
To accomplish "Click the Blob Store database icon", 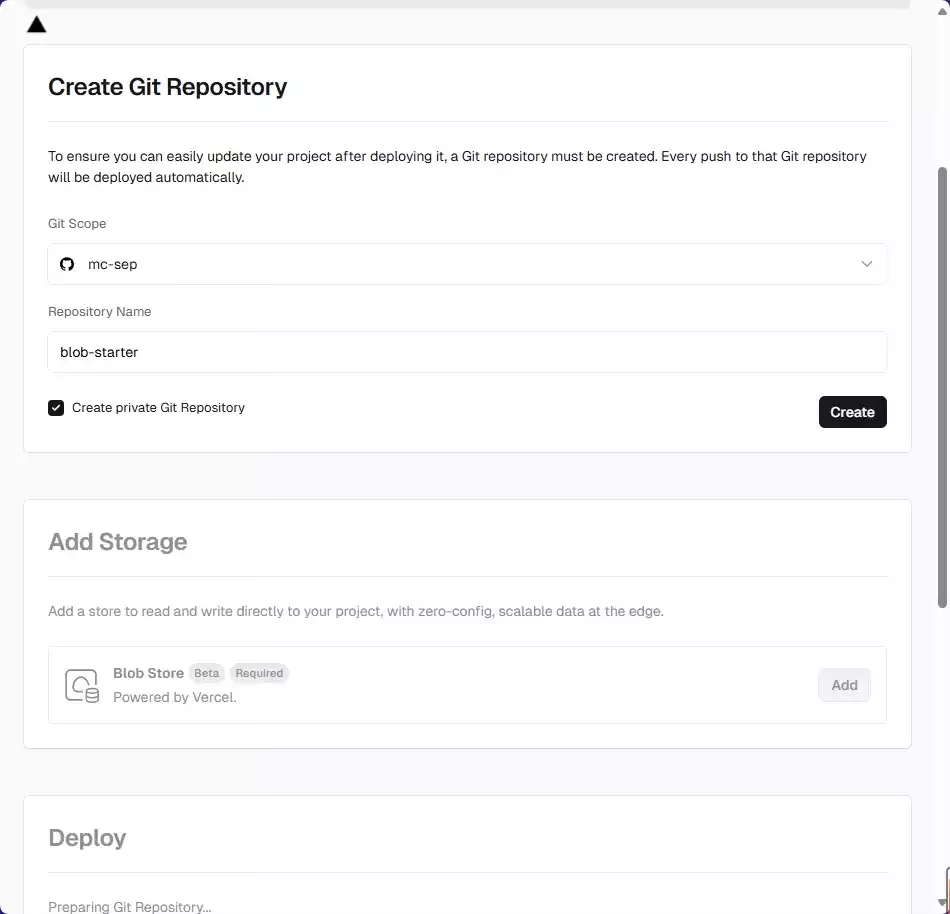I will pyautogui.click(x=82, y=685).
